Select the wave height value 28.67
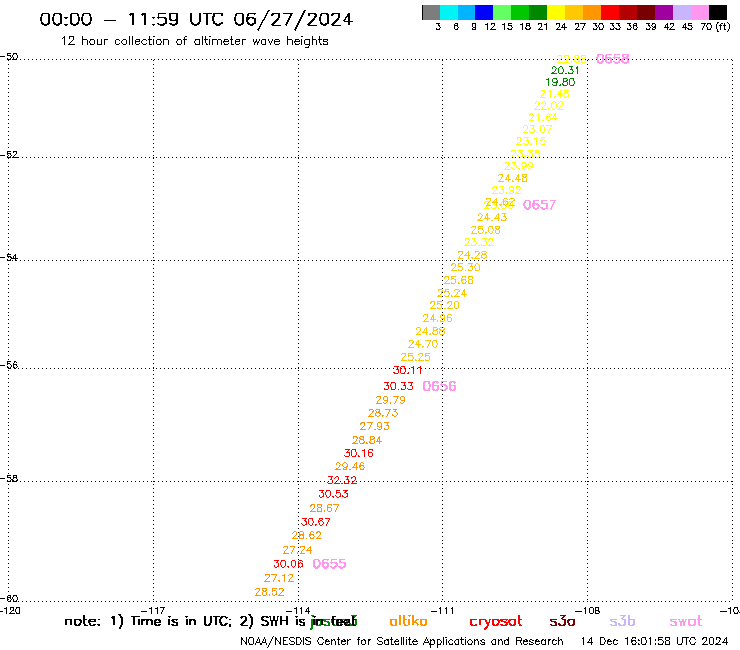This screenshot has width=740, height=650. click(x=324, y=508)
